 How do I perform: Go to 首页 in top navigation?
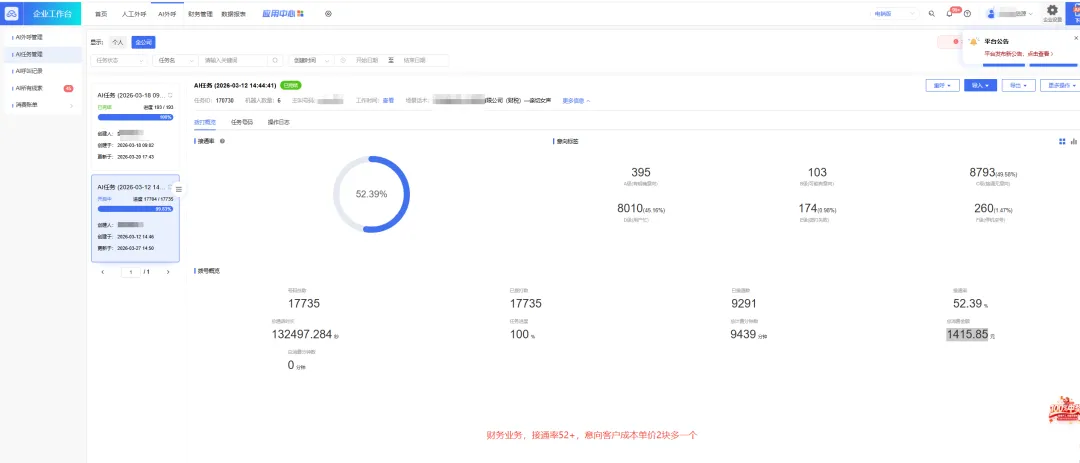[101, 14]
